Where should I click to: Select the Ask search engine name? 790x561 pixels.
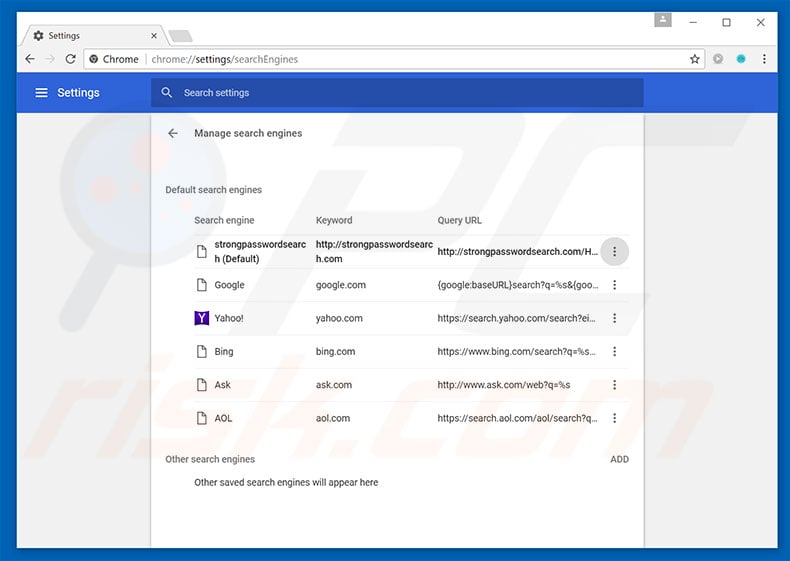(222, 385)
